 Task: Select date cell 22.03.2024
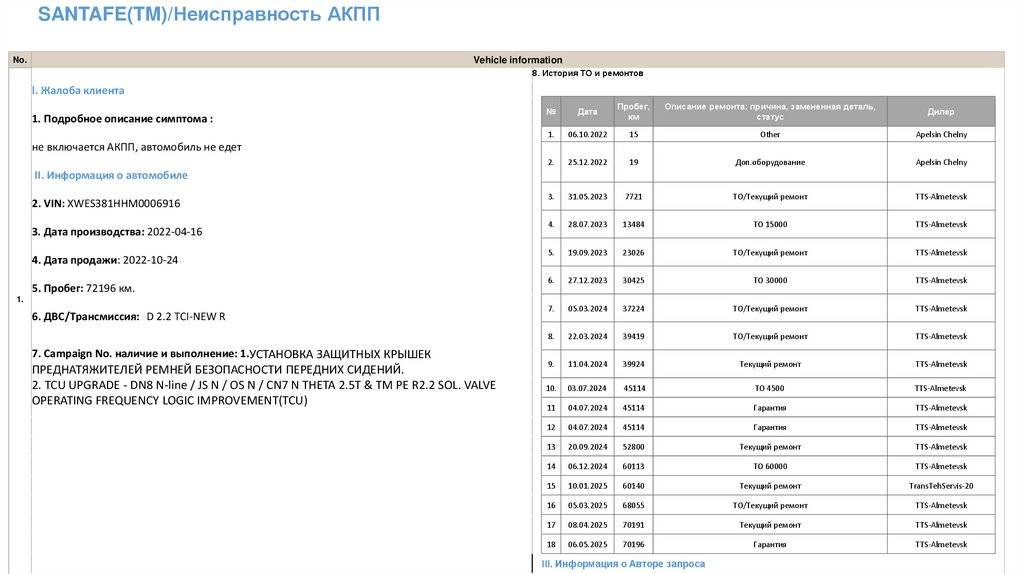(x=587, y=337)
